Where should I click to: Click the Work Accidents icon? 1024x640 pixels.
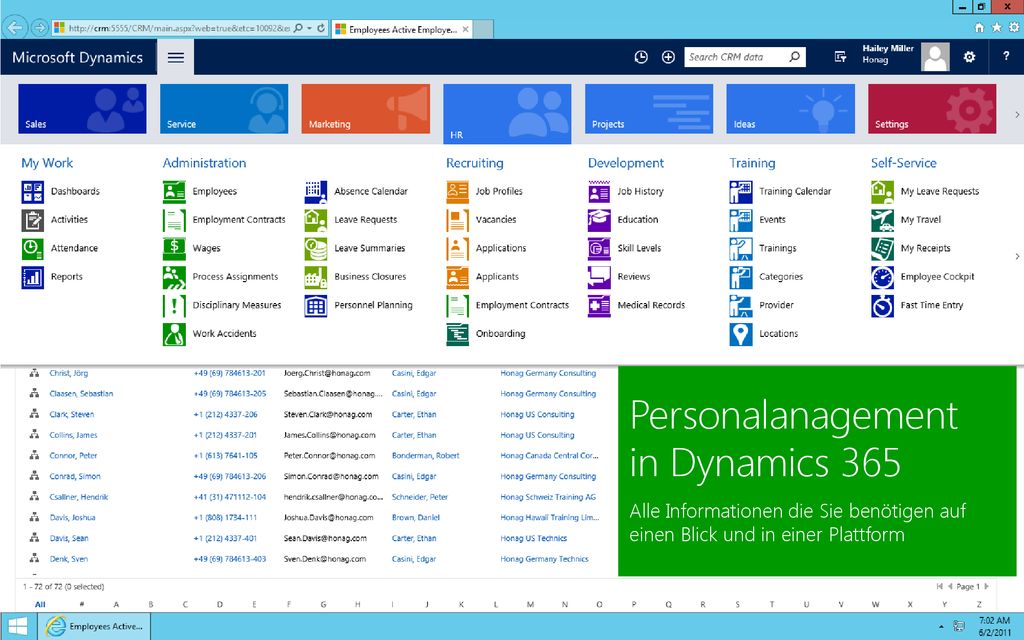tap(174, 334)
